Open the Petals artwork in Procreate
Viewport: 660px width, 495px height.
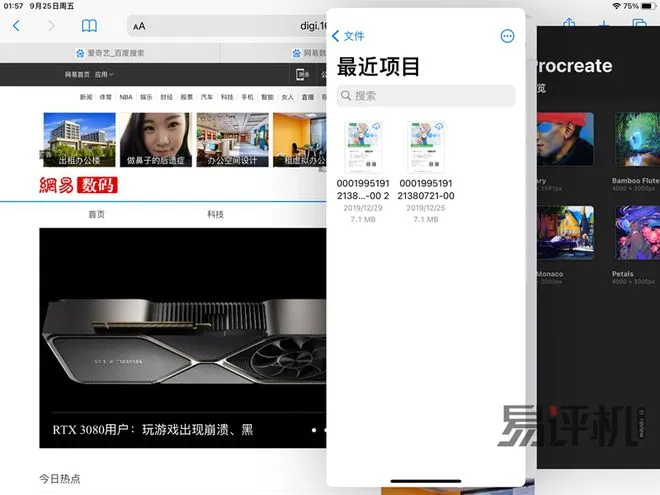tap(637, 232)
